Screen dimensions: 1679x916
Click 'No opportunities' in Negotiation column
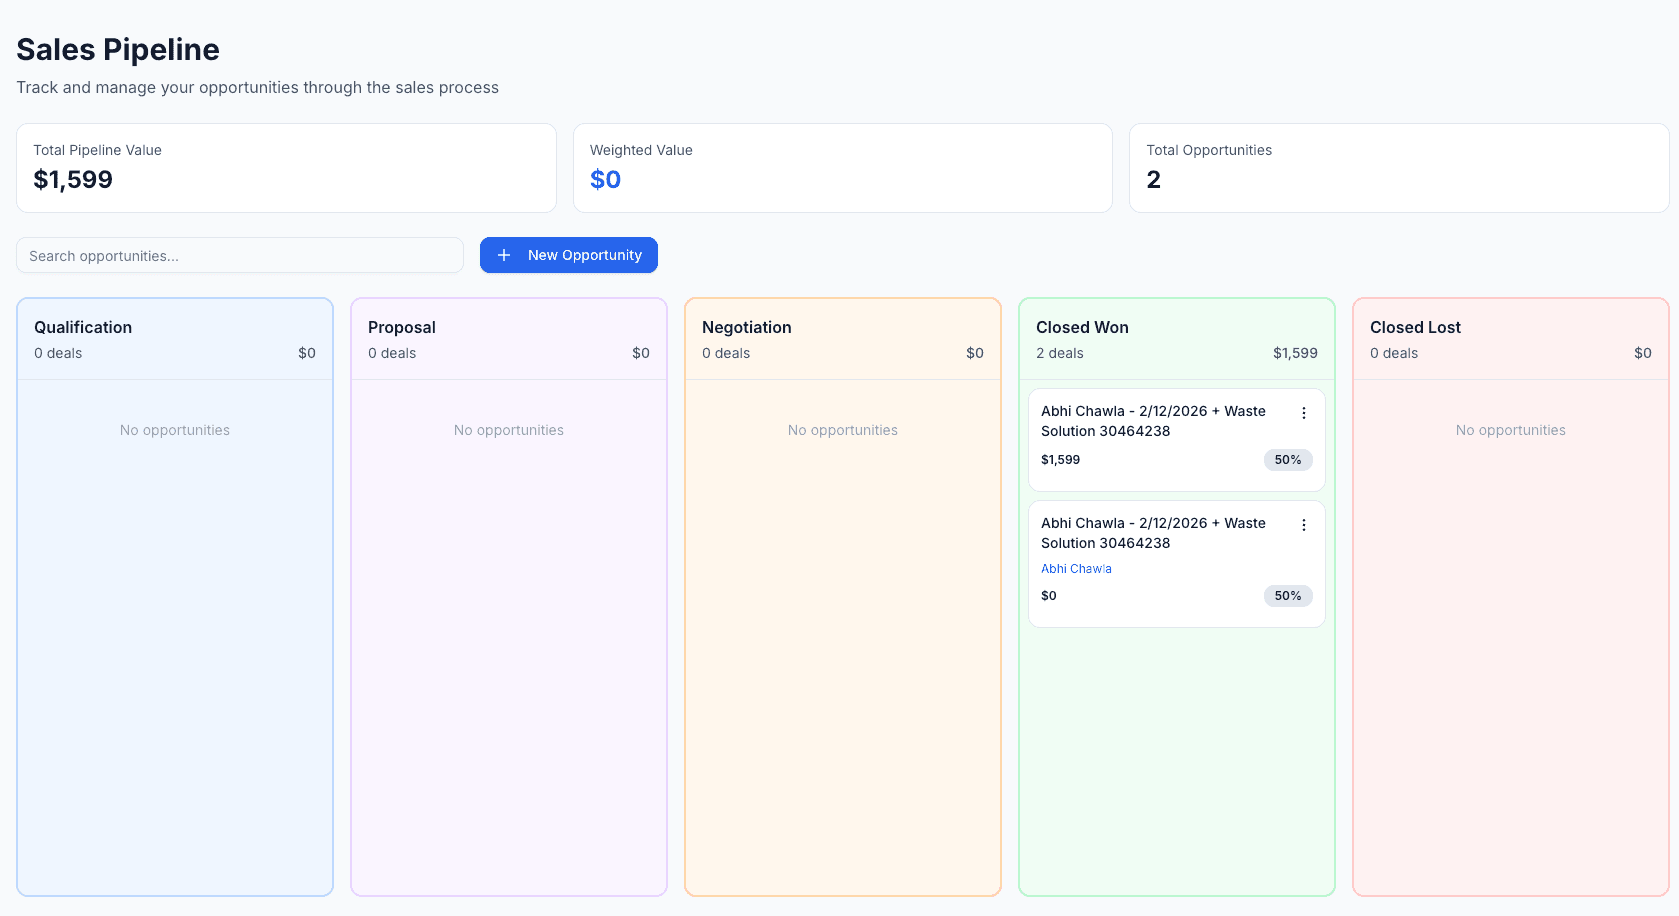[x=843, y=430]
